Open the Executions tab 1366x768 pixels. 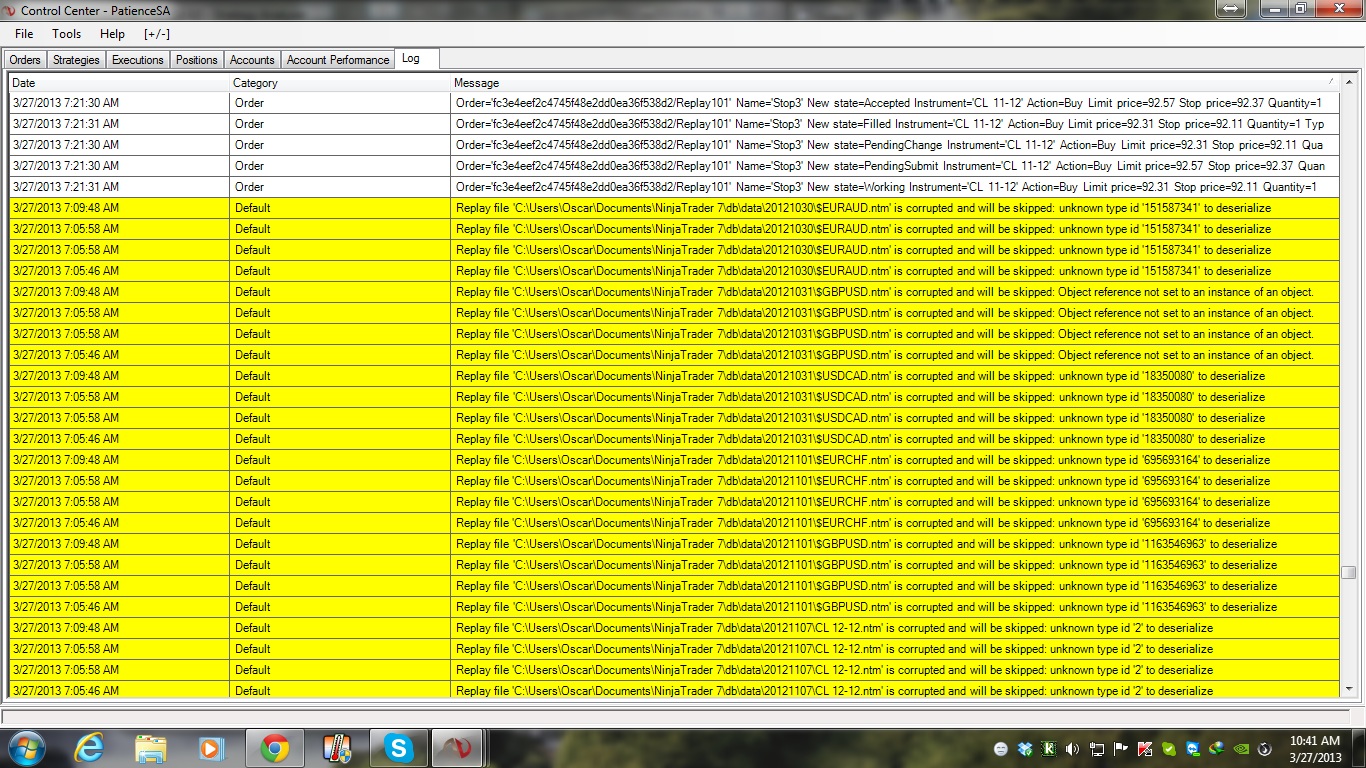pos(138,60)
